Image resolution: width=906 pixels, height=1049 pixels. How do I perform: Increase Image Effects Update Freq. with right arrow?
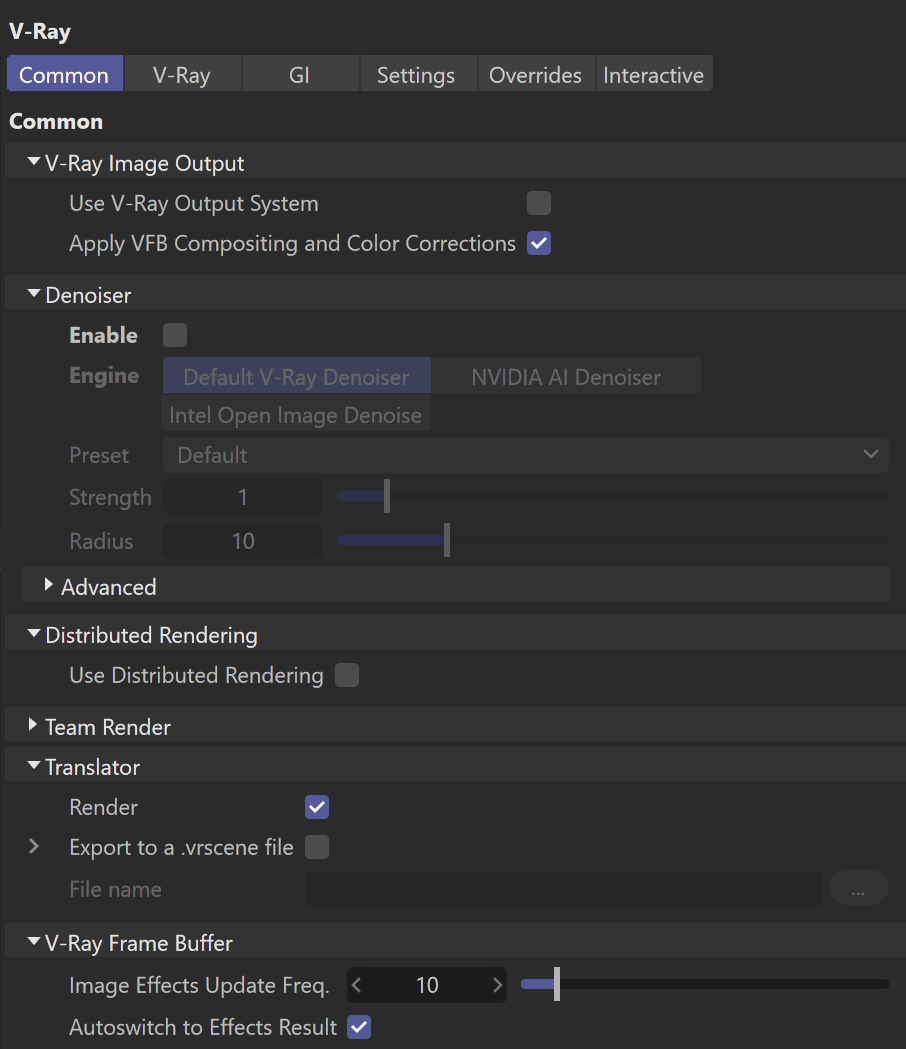click(x=497, y=985)
